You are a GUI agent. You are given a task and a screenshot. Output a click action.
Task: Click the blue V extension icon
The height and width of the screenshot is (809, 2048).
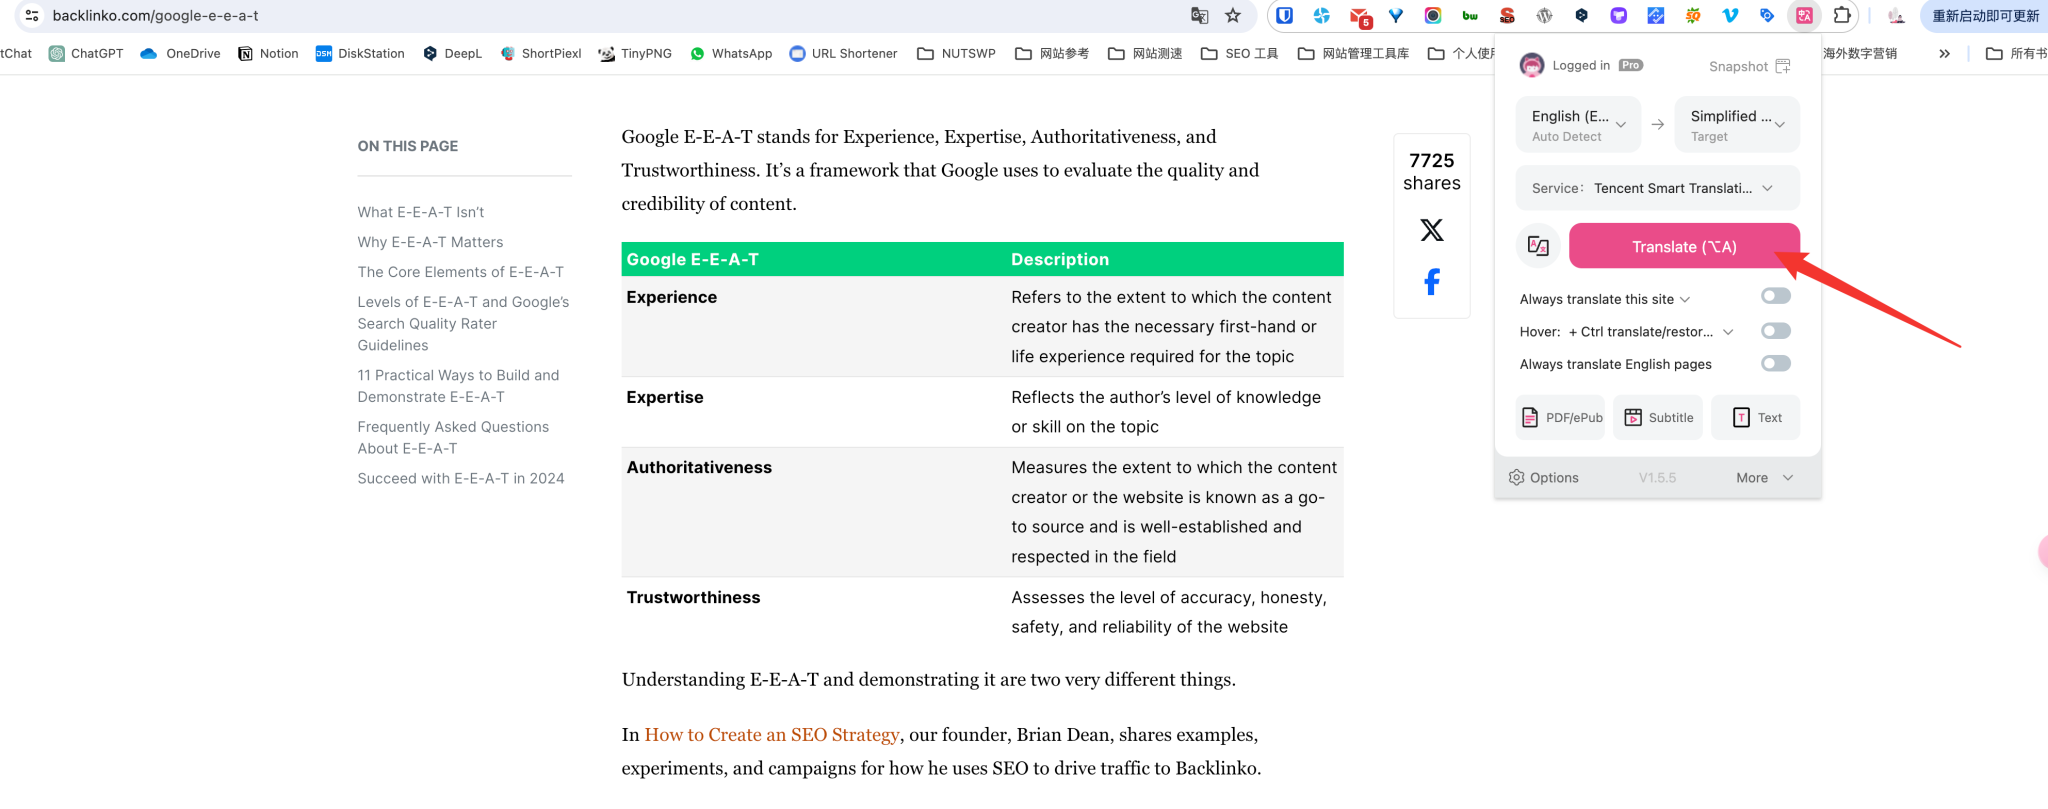point(1730,15)
